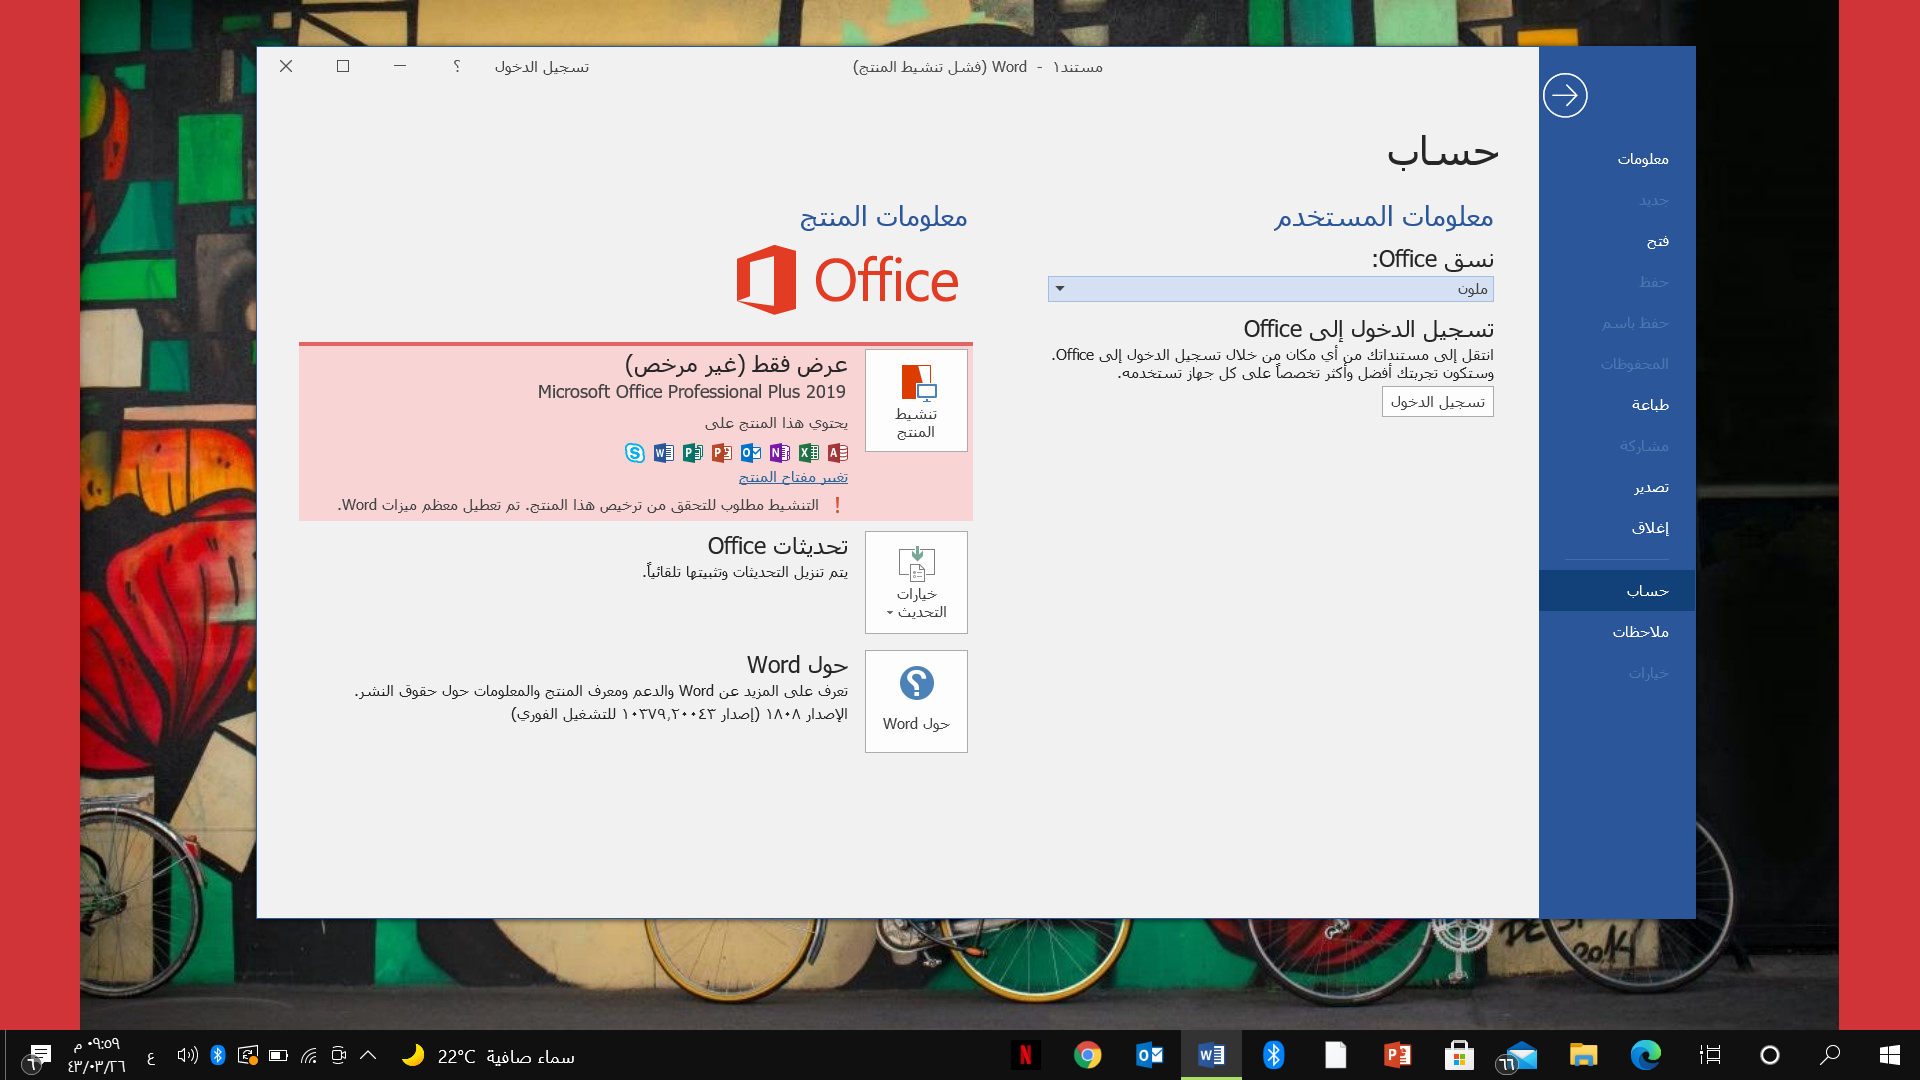Click the Wi-Fi network icon in tray

tap(309, 1055)
